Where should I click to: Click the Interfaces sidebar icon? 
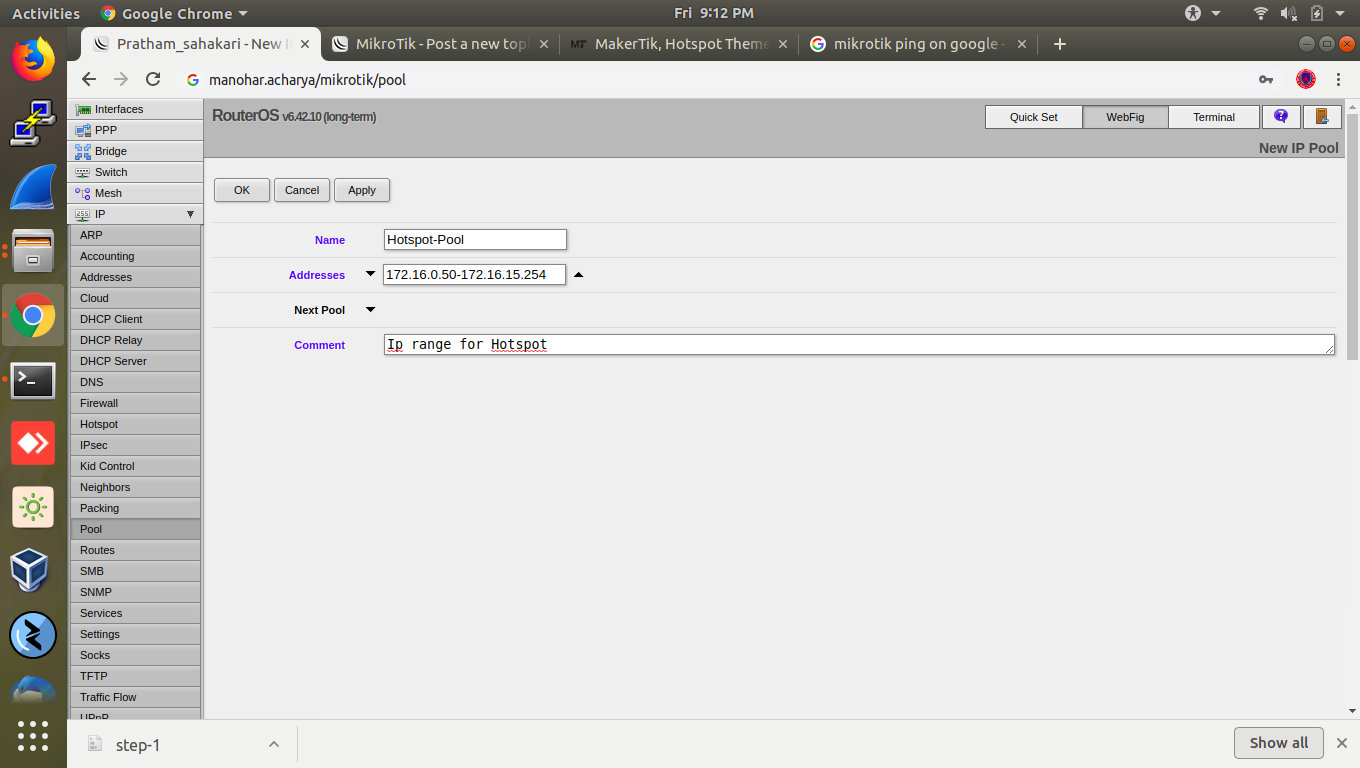(x=84, y=109)
